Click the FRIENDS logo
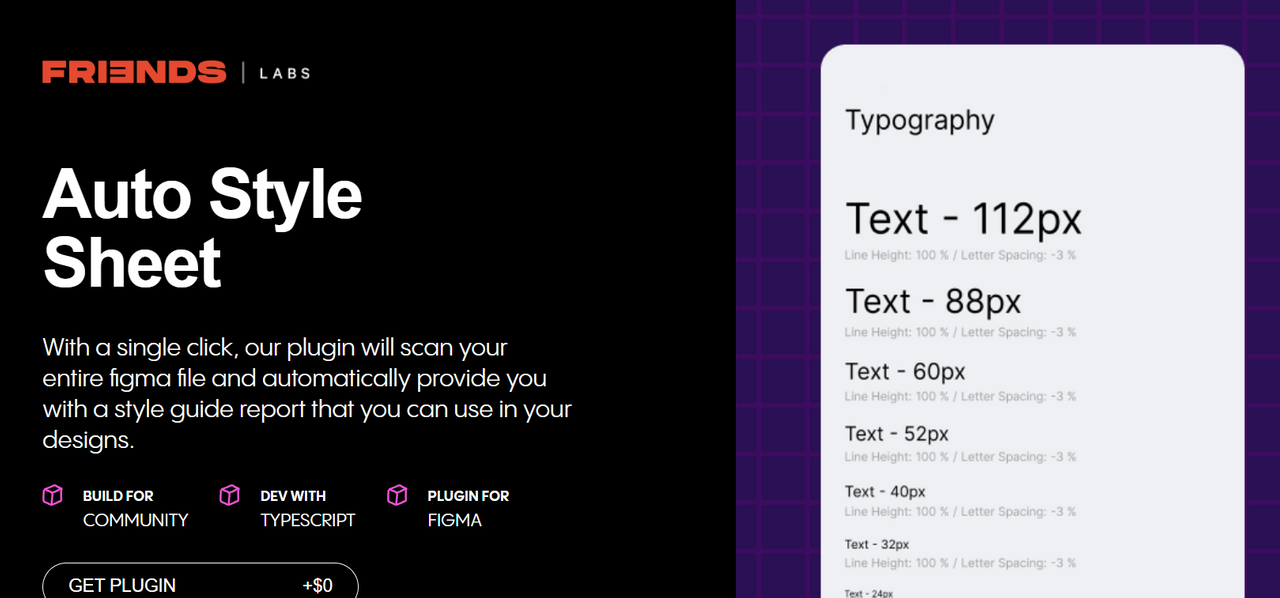Image resolution: width=1280 pixels, height=598 pixels. (x=134, y=72)
